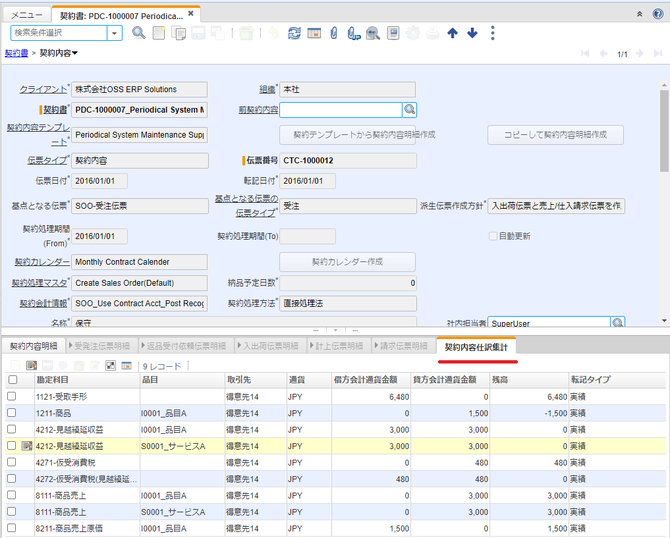Select the 契約内容仕訳集計 detail tab
The height and width of the screenshot is (538, 670).
pos(476,347)
